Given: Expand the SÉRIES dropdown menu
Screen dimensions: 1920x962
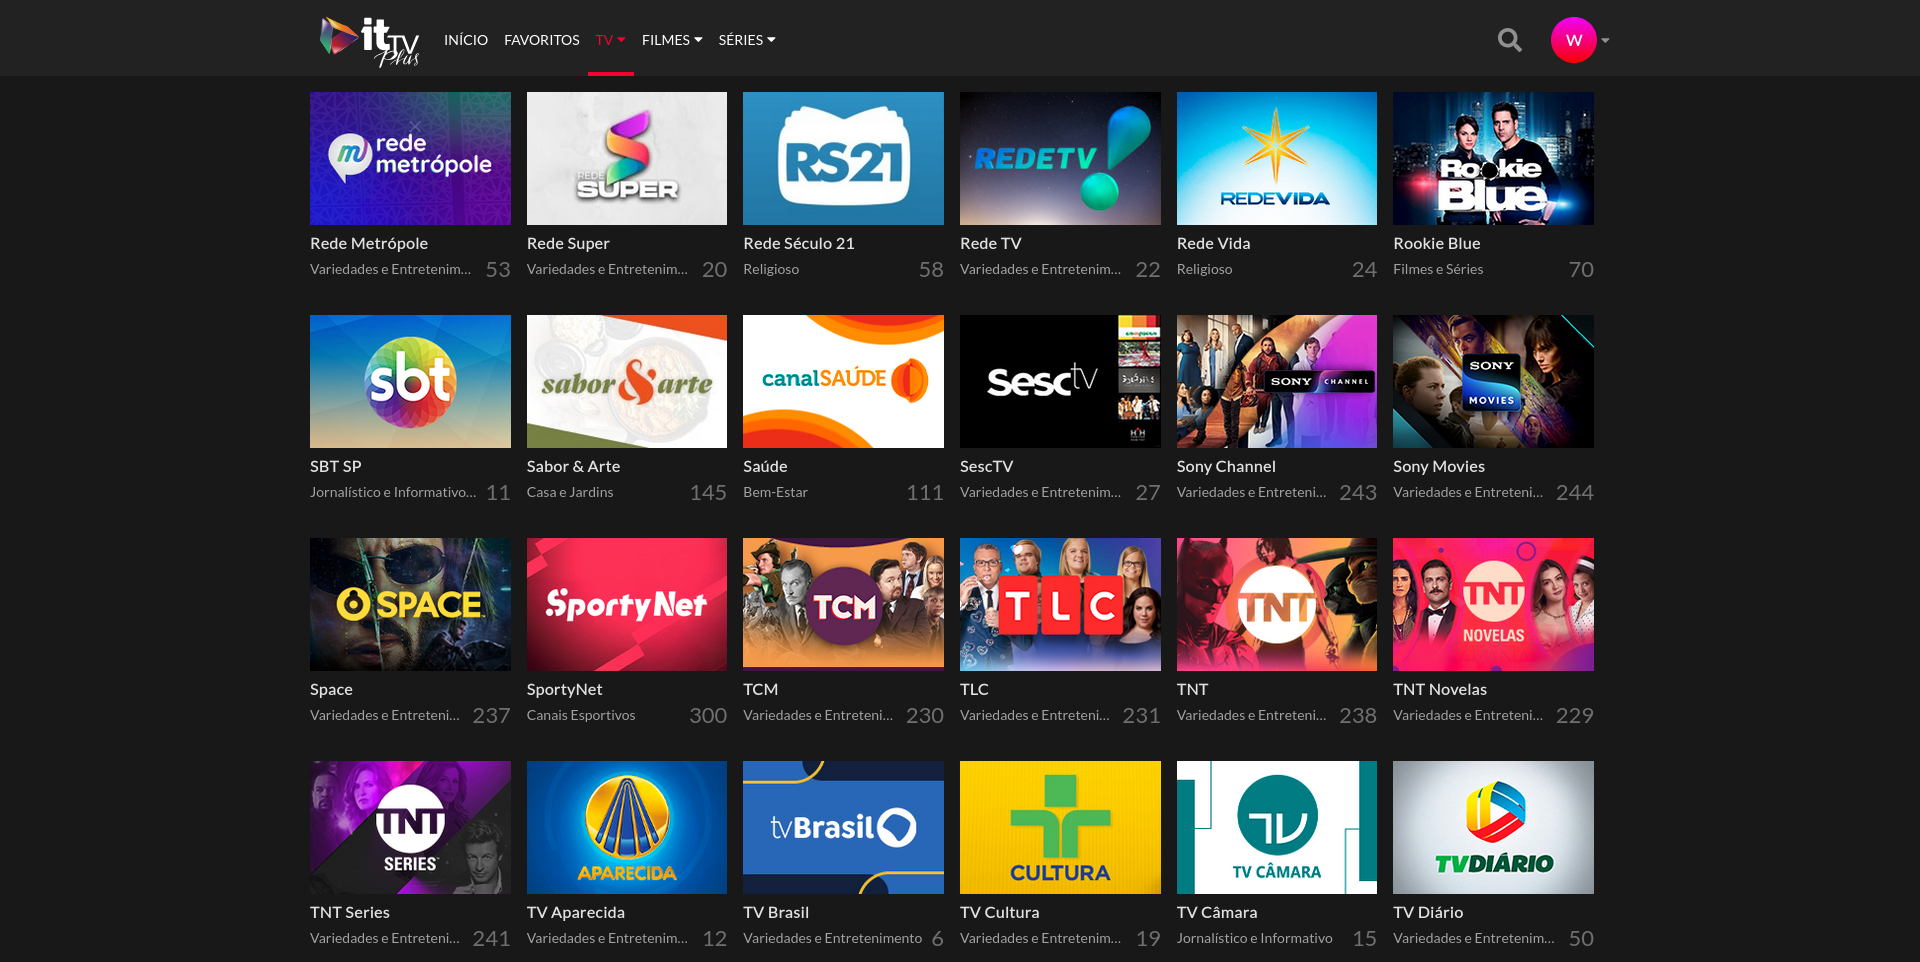Looking at the screenshot, I should 747,40.
